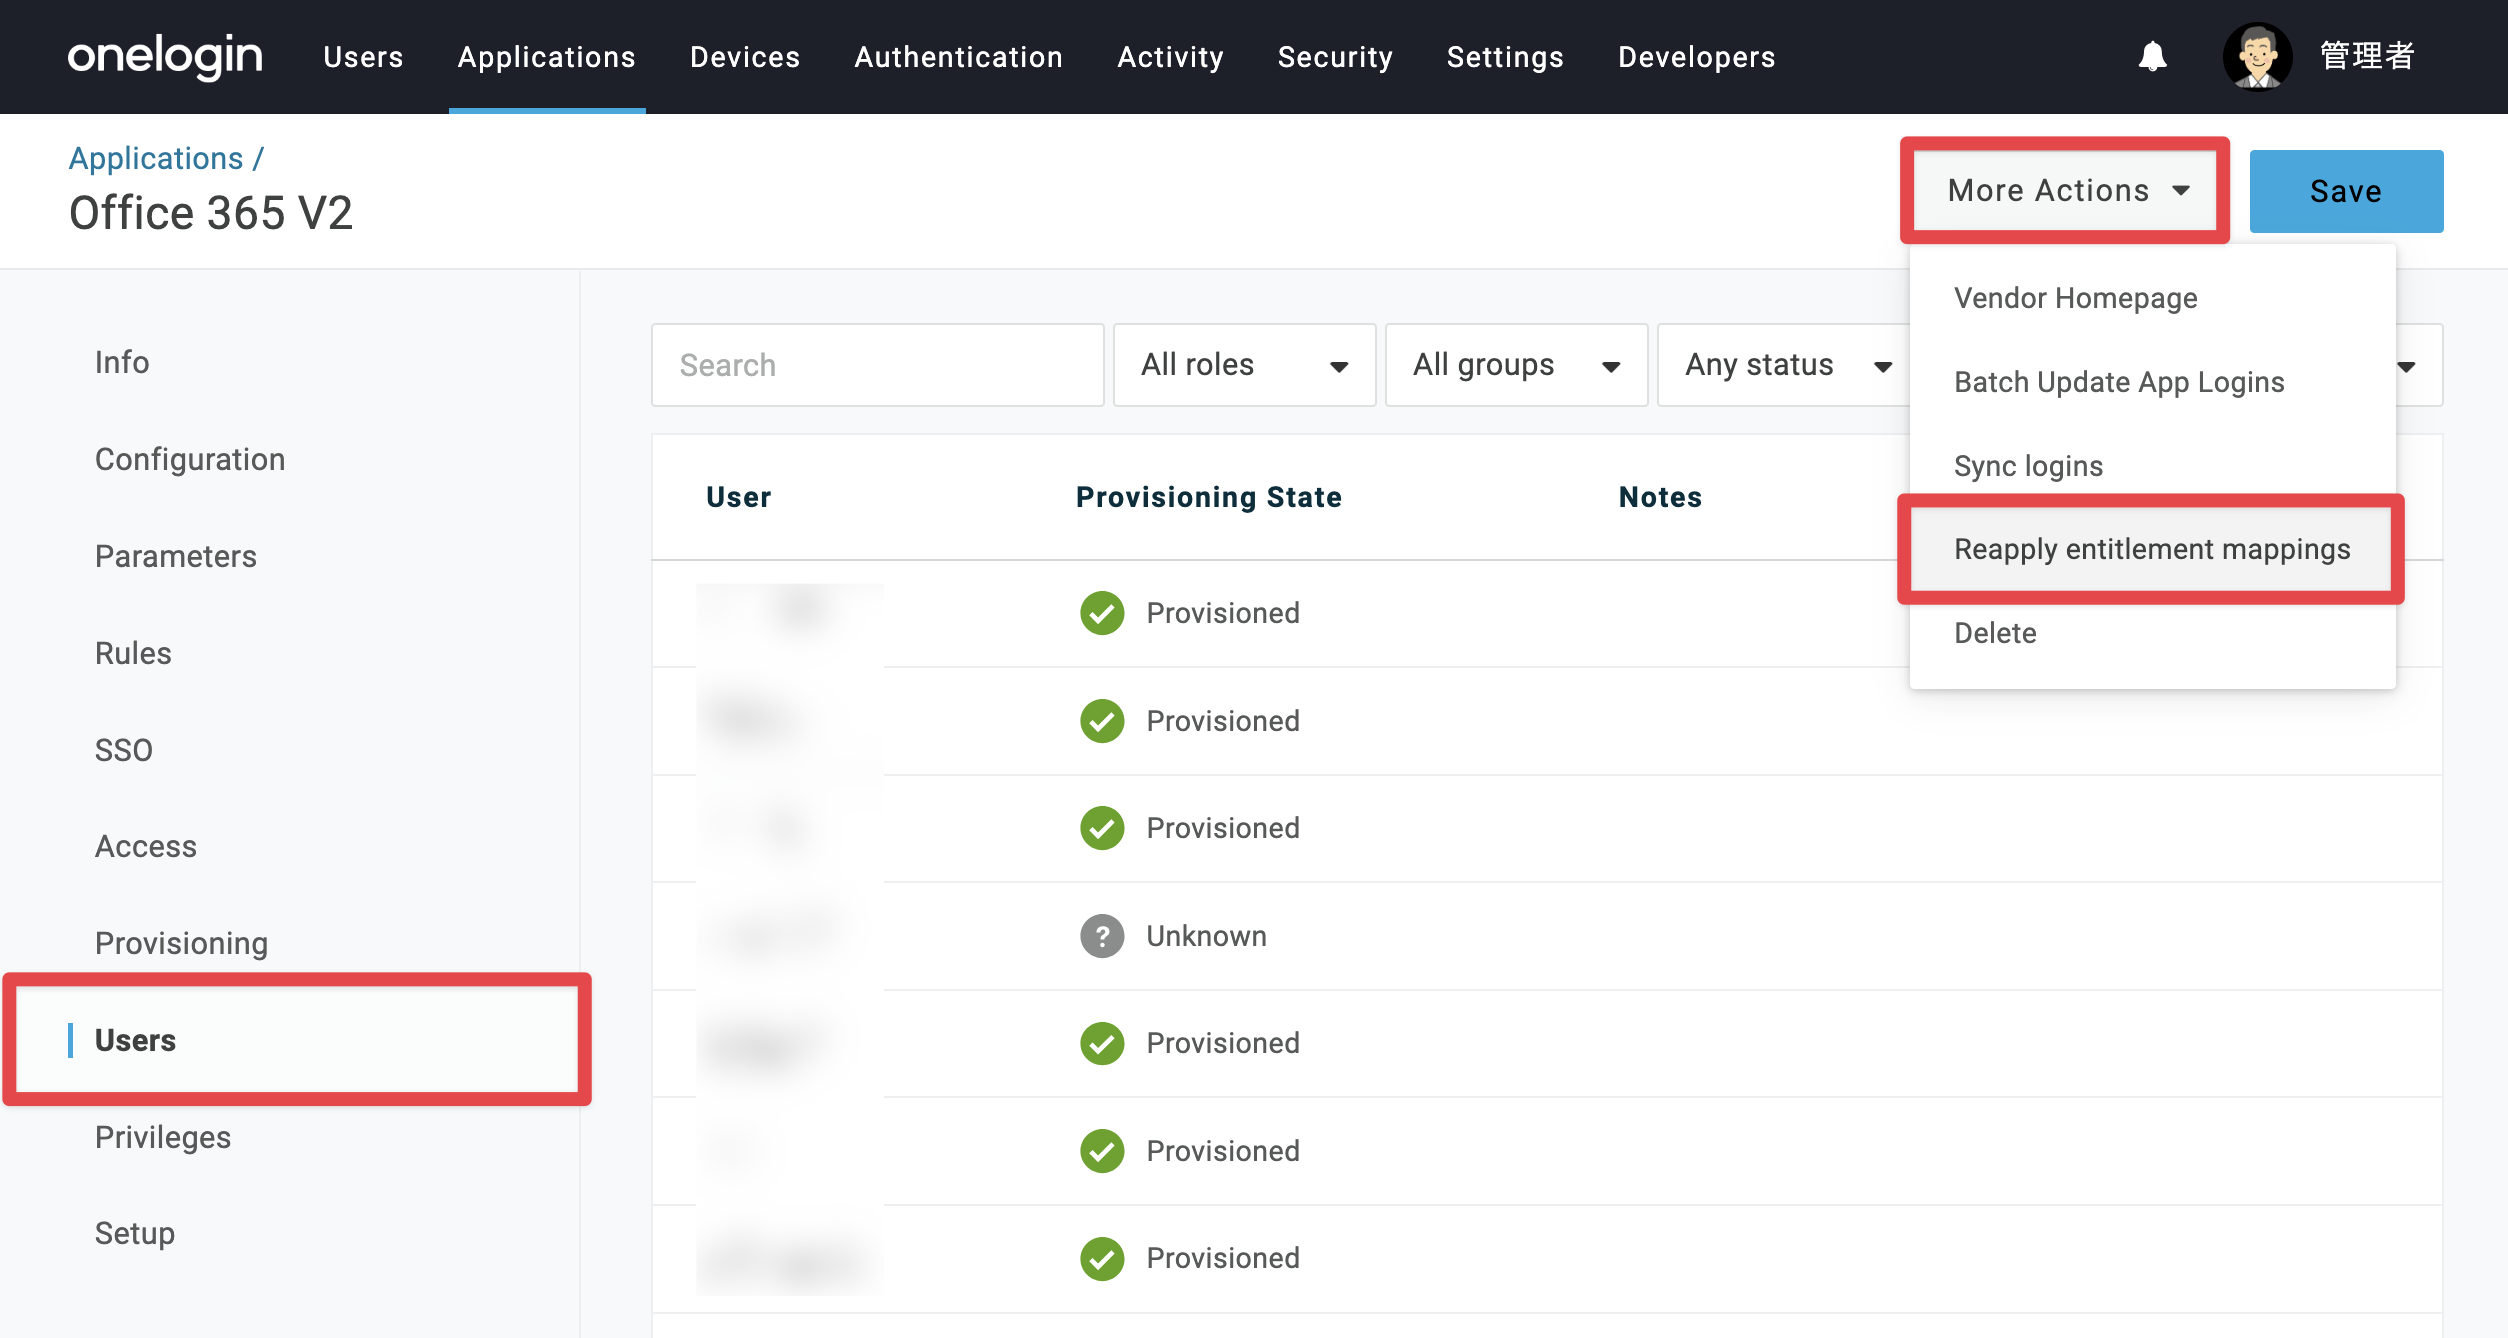Click the administrator name 管理者

(x=2367, y=56)
